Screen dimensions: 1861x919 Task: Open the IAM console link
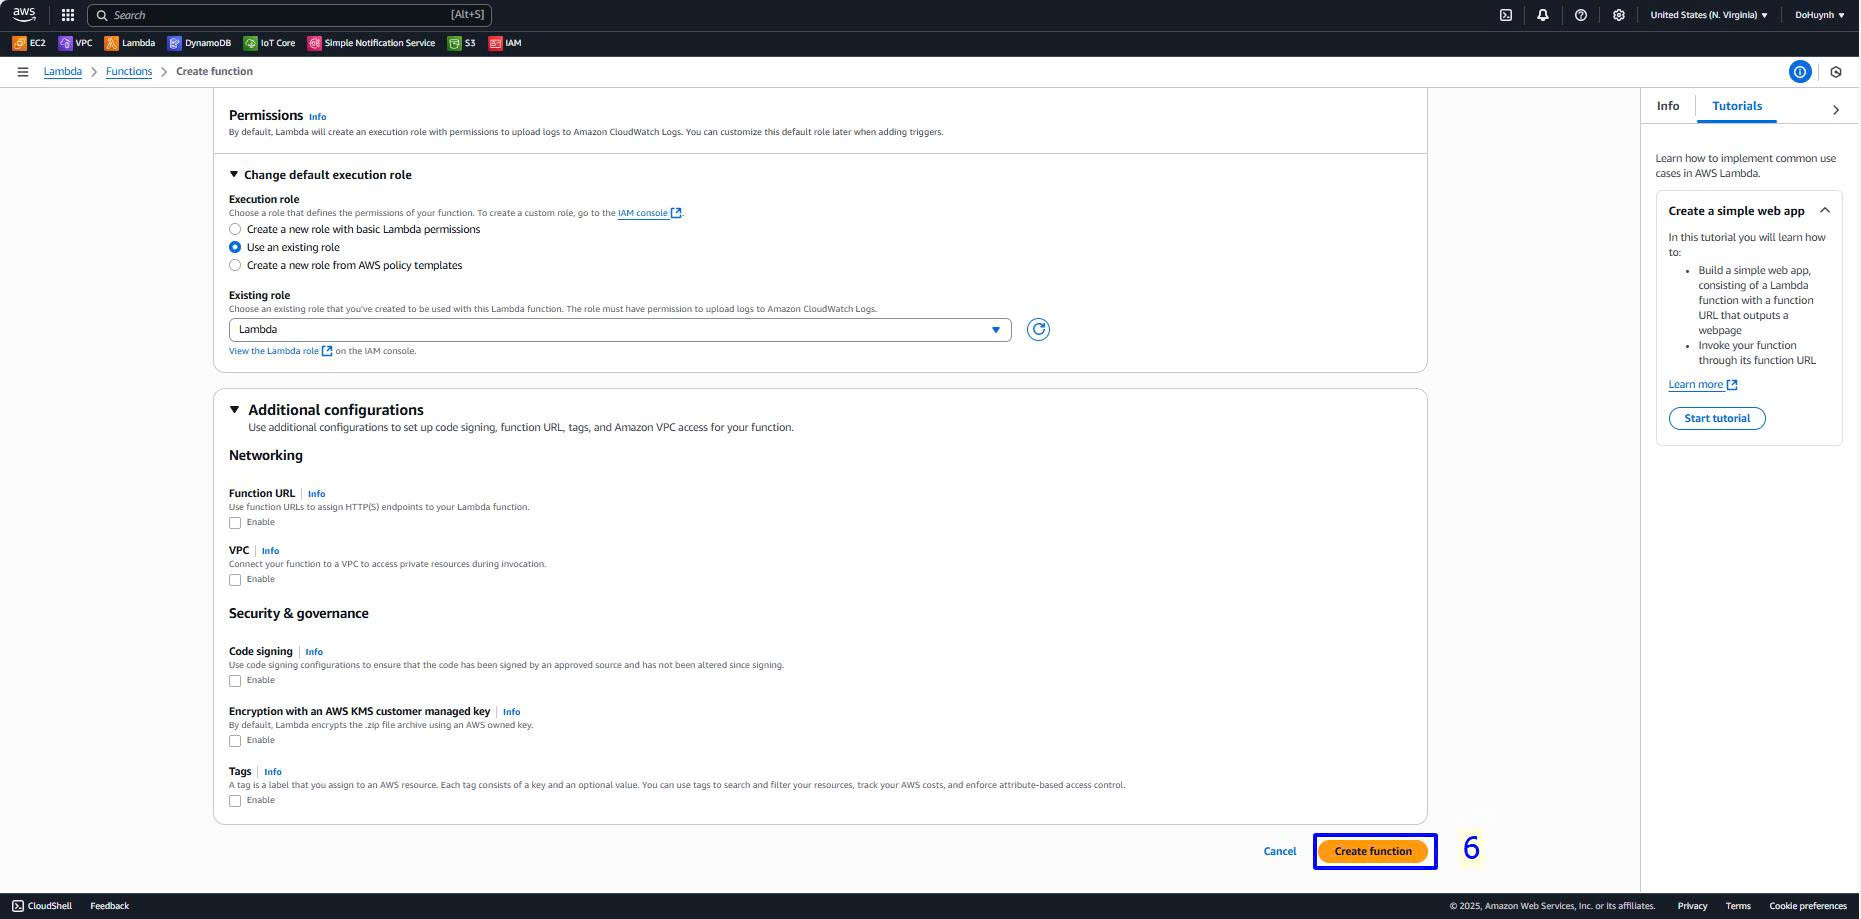coord(643,213)
